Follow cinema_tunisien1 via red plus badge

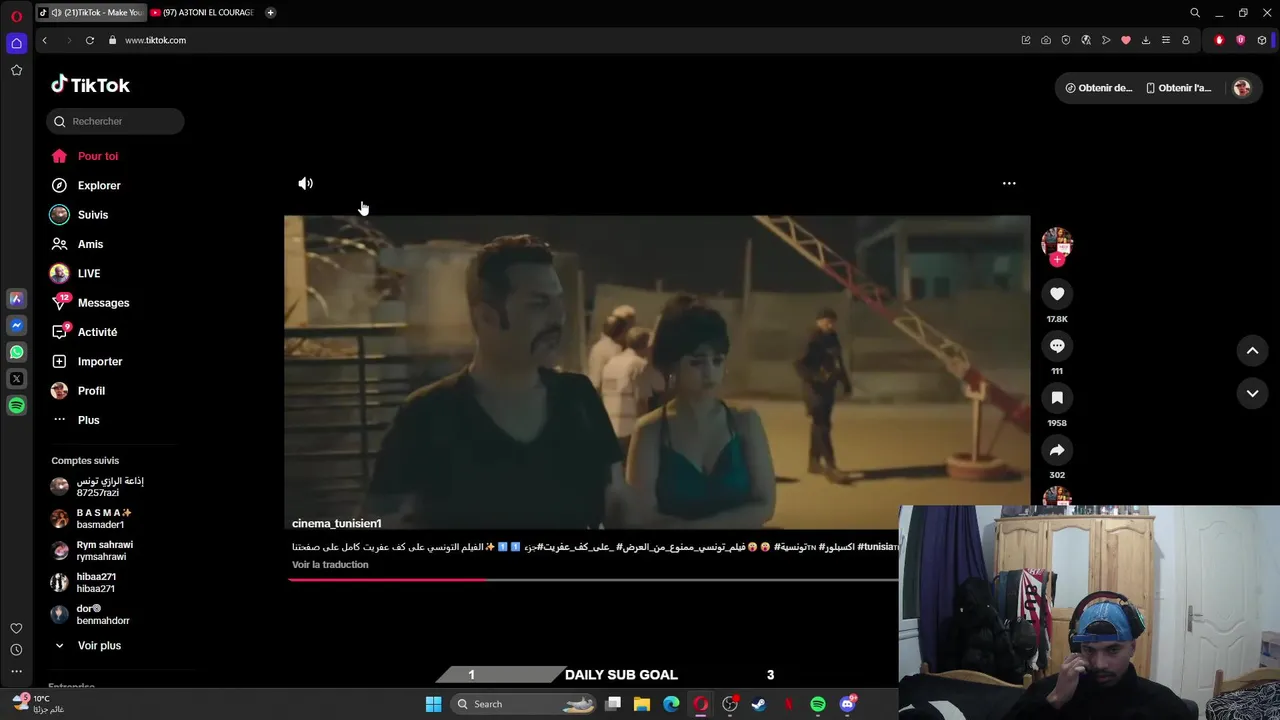point(1057,260)
